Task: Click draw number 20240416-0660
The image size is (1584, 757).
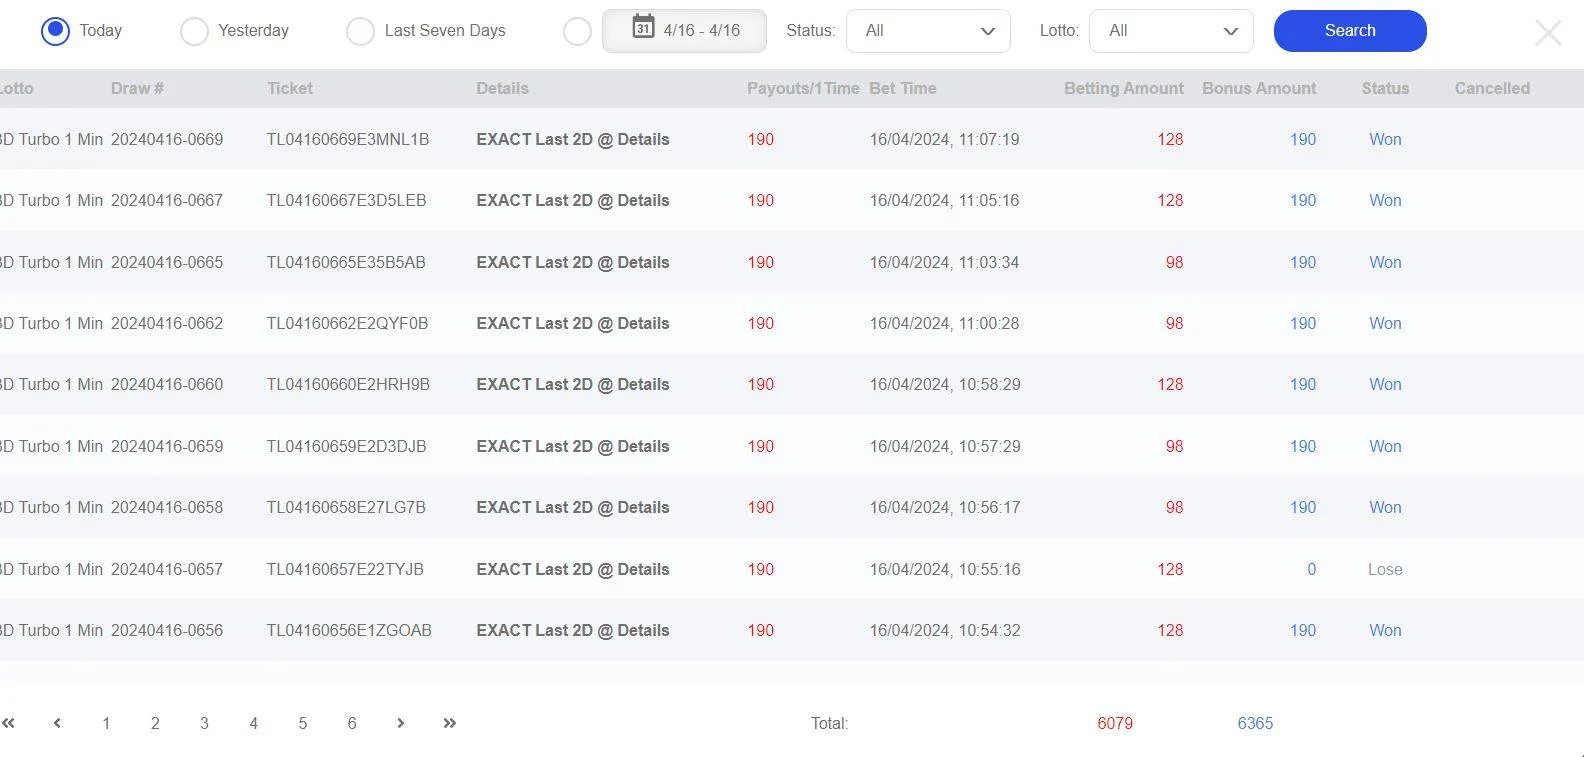Action: click(x=167, y=384)
